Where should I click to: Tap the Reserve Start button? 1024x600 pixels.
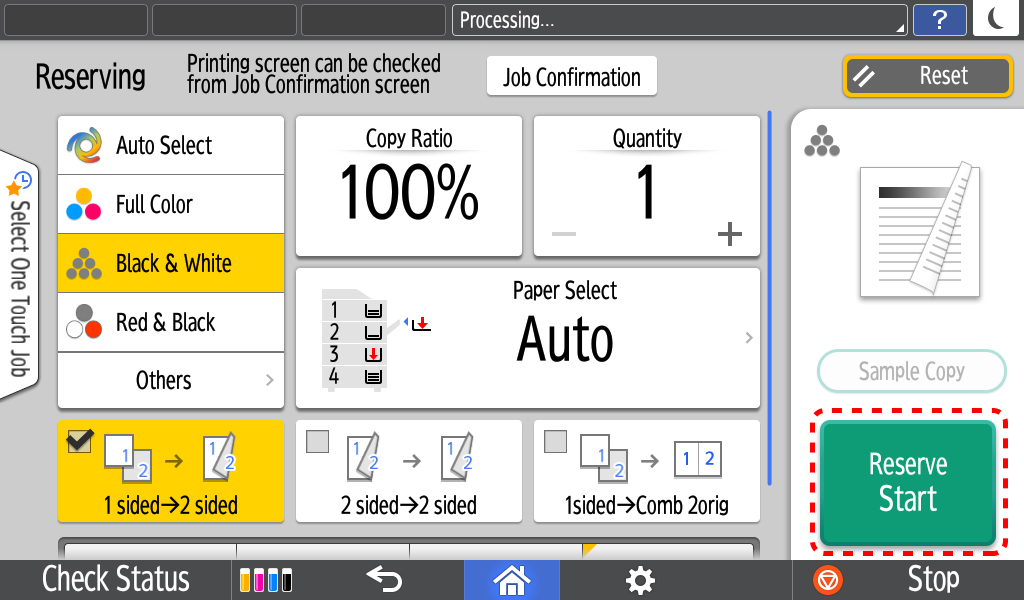[908, 482]
